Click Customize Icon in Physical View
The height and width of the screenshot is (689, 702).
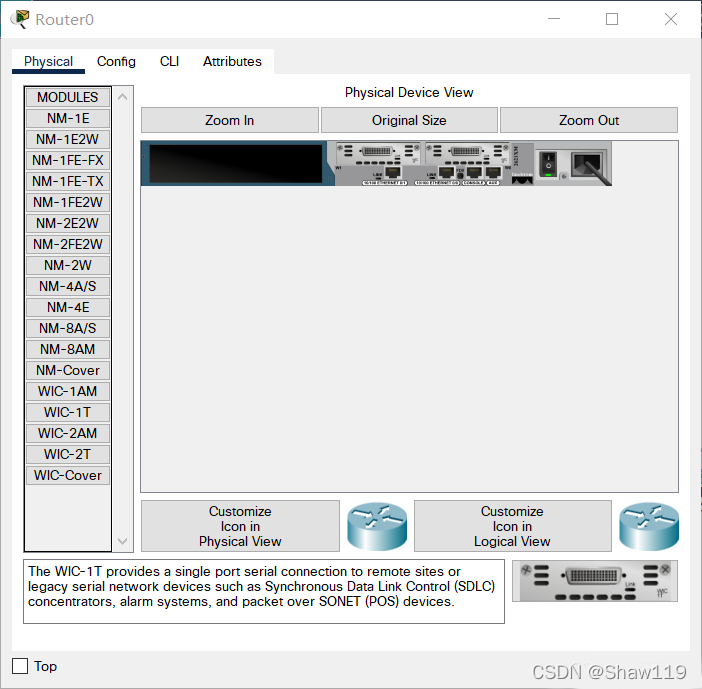[x=240, y=526]
